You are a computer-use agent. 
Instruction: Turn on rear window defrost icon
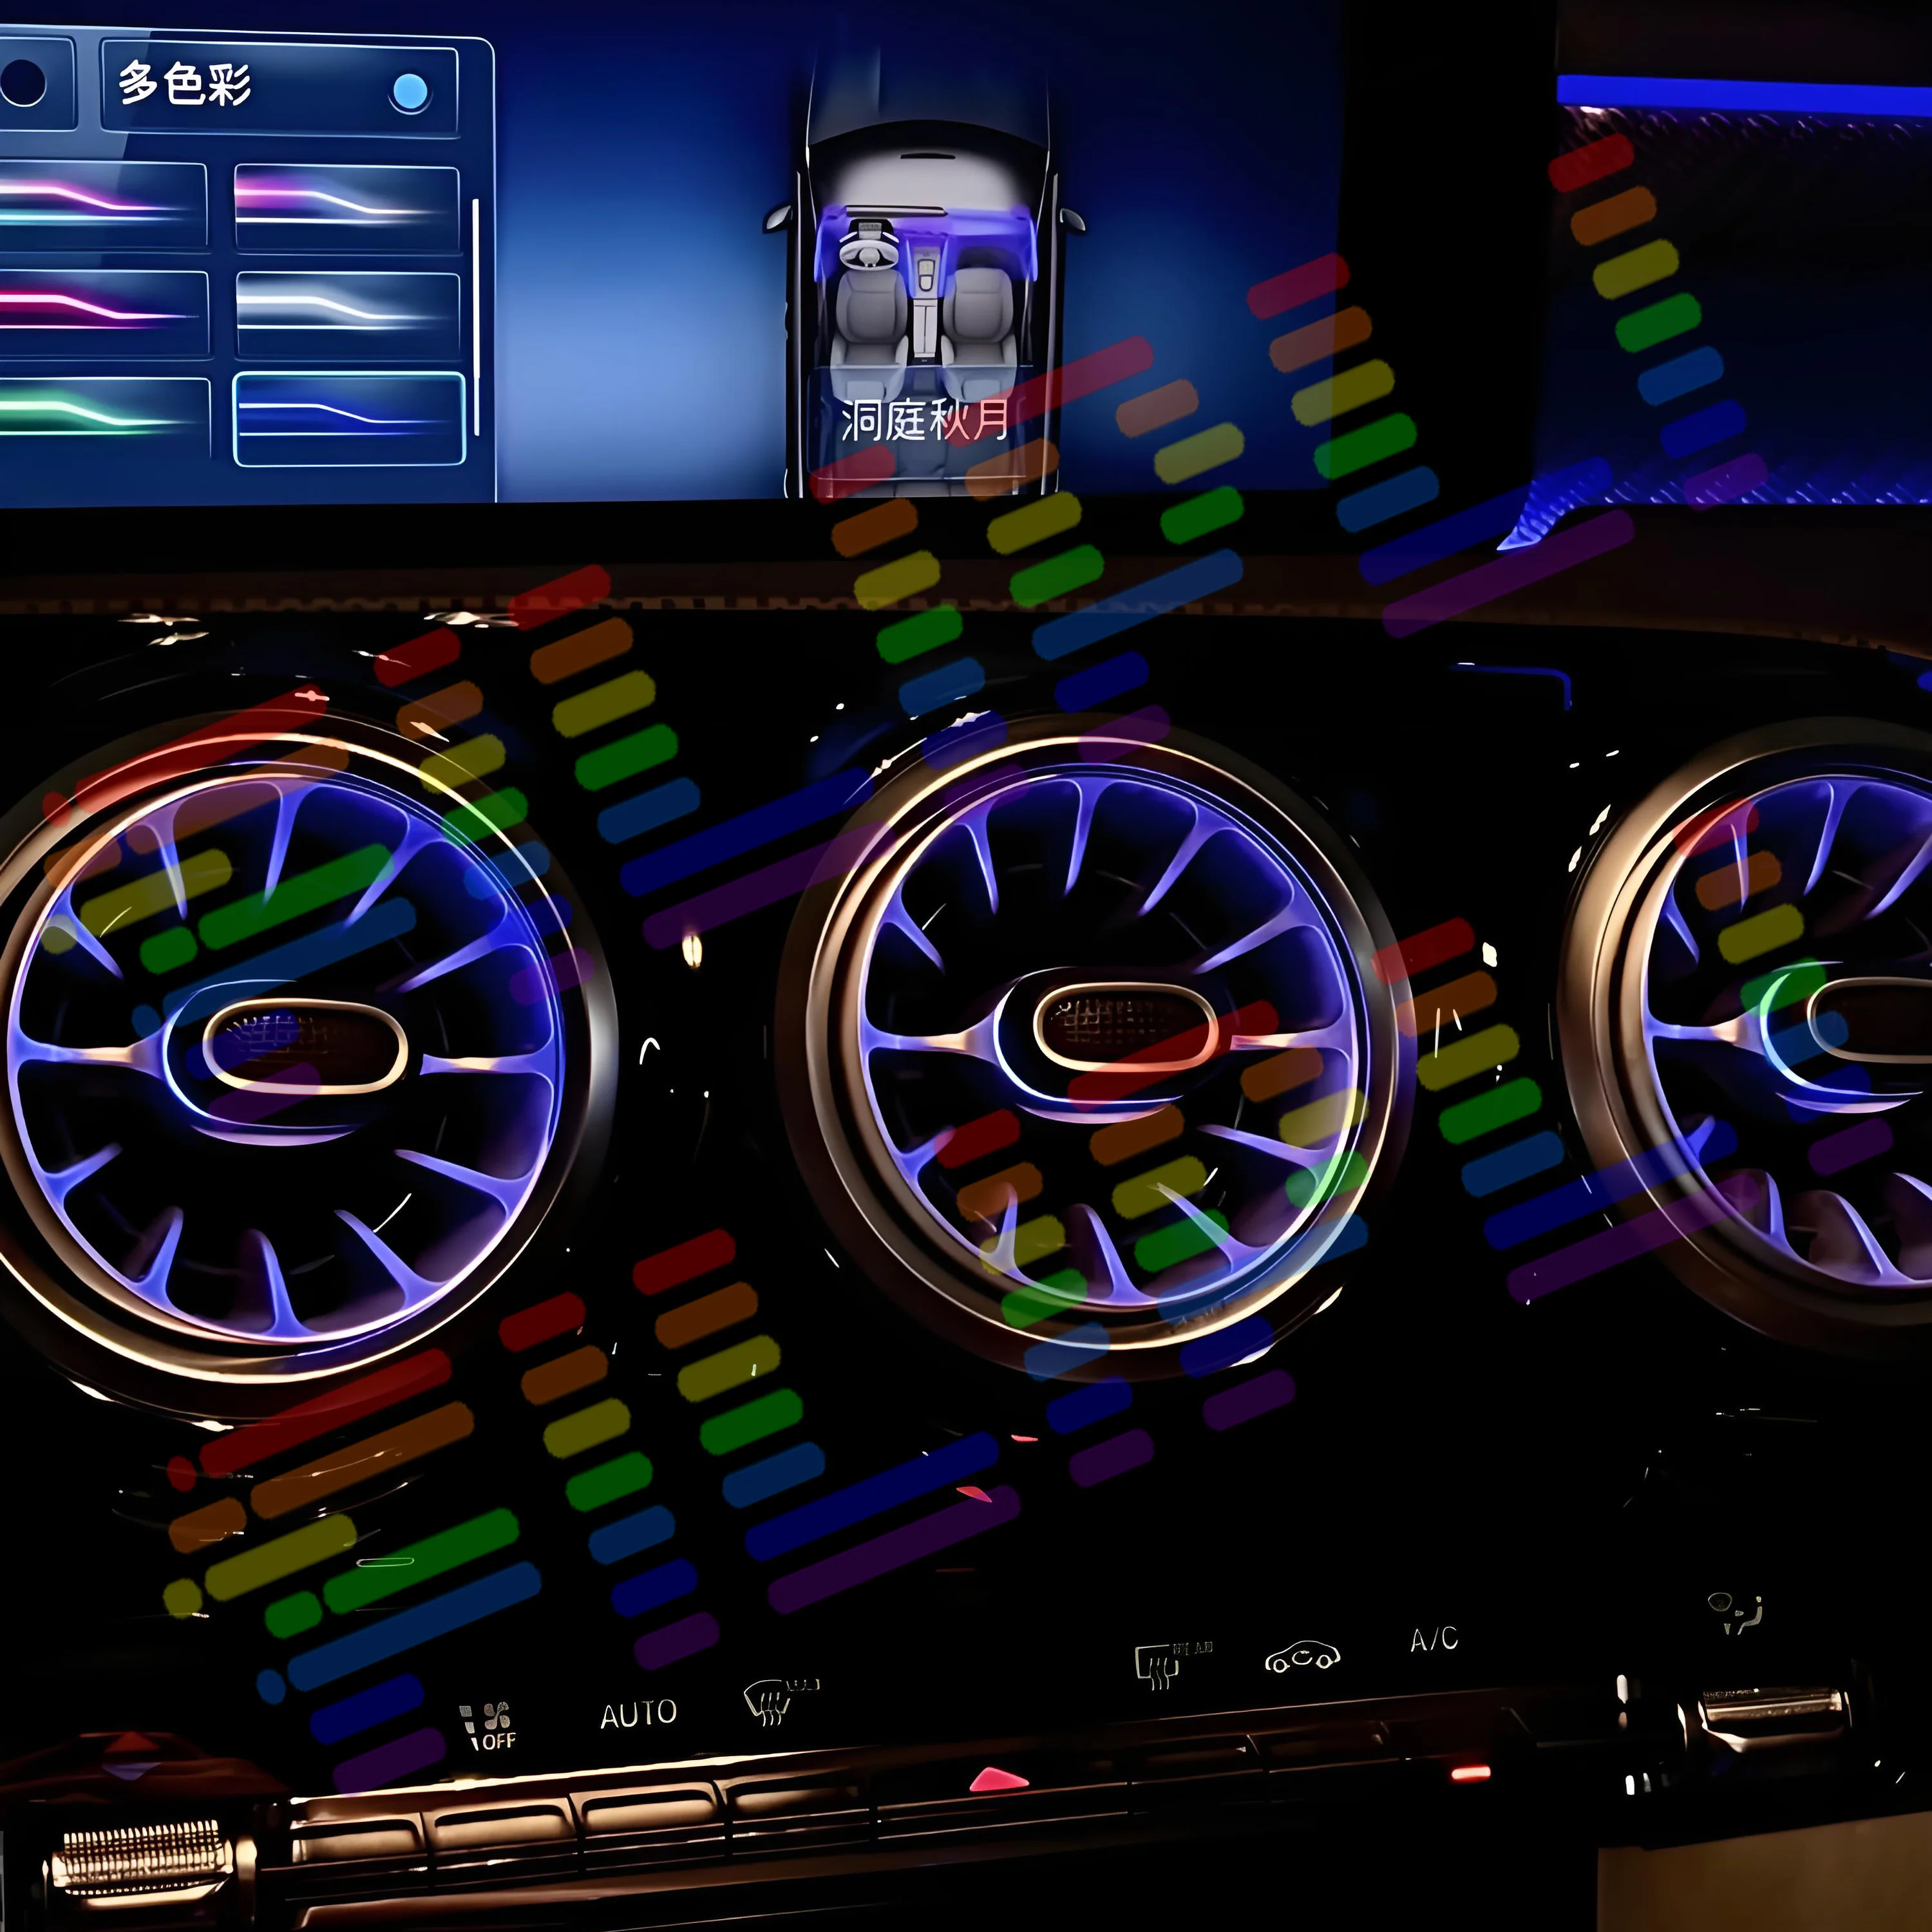tap(1172, 1664)
